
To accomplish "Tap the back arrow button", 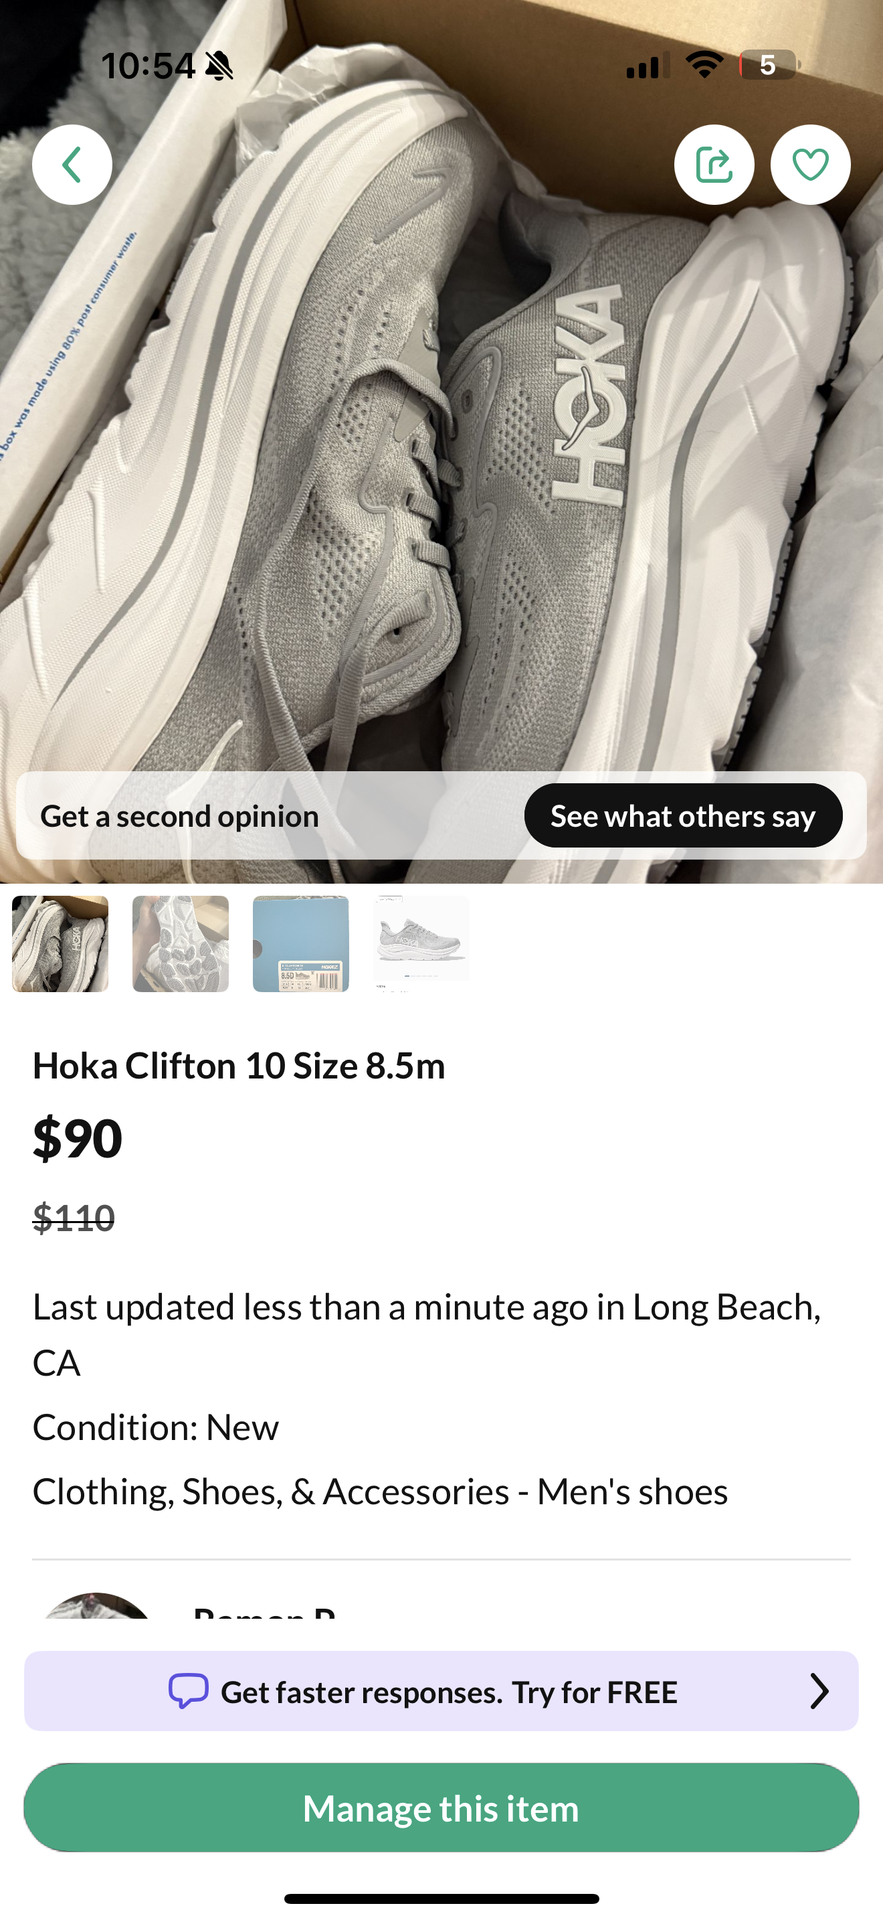I will pyautogui.click(x=72, y=165).
